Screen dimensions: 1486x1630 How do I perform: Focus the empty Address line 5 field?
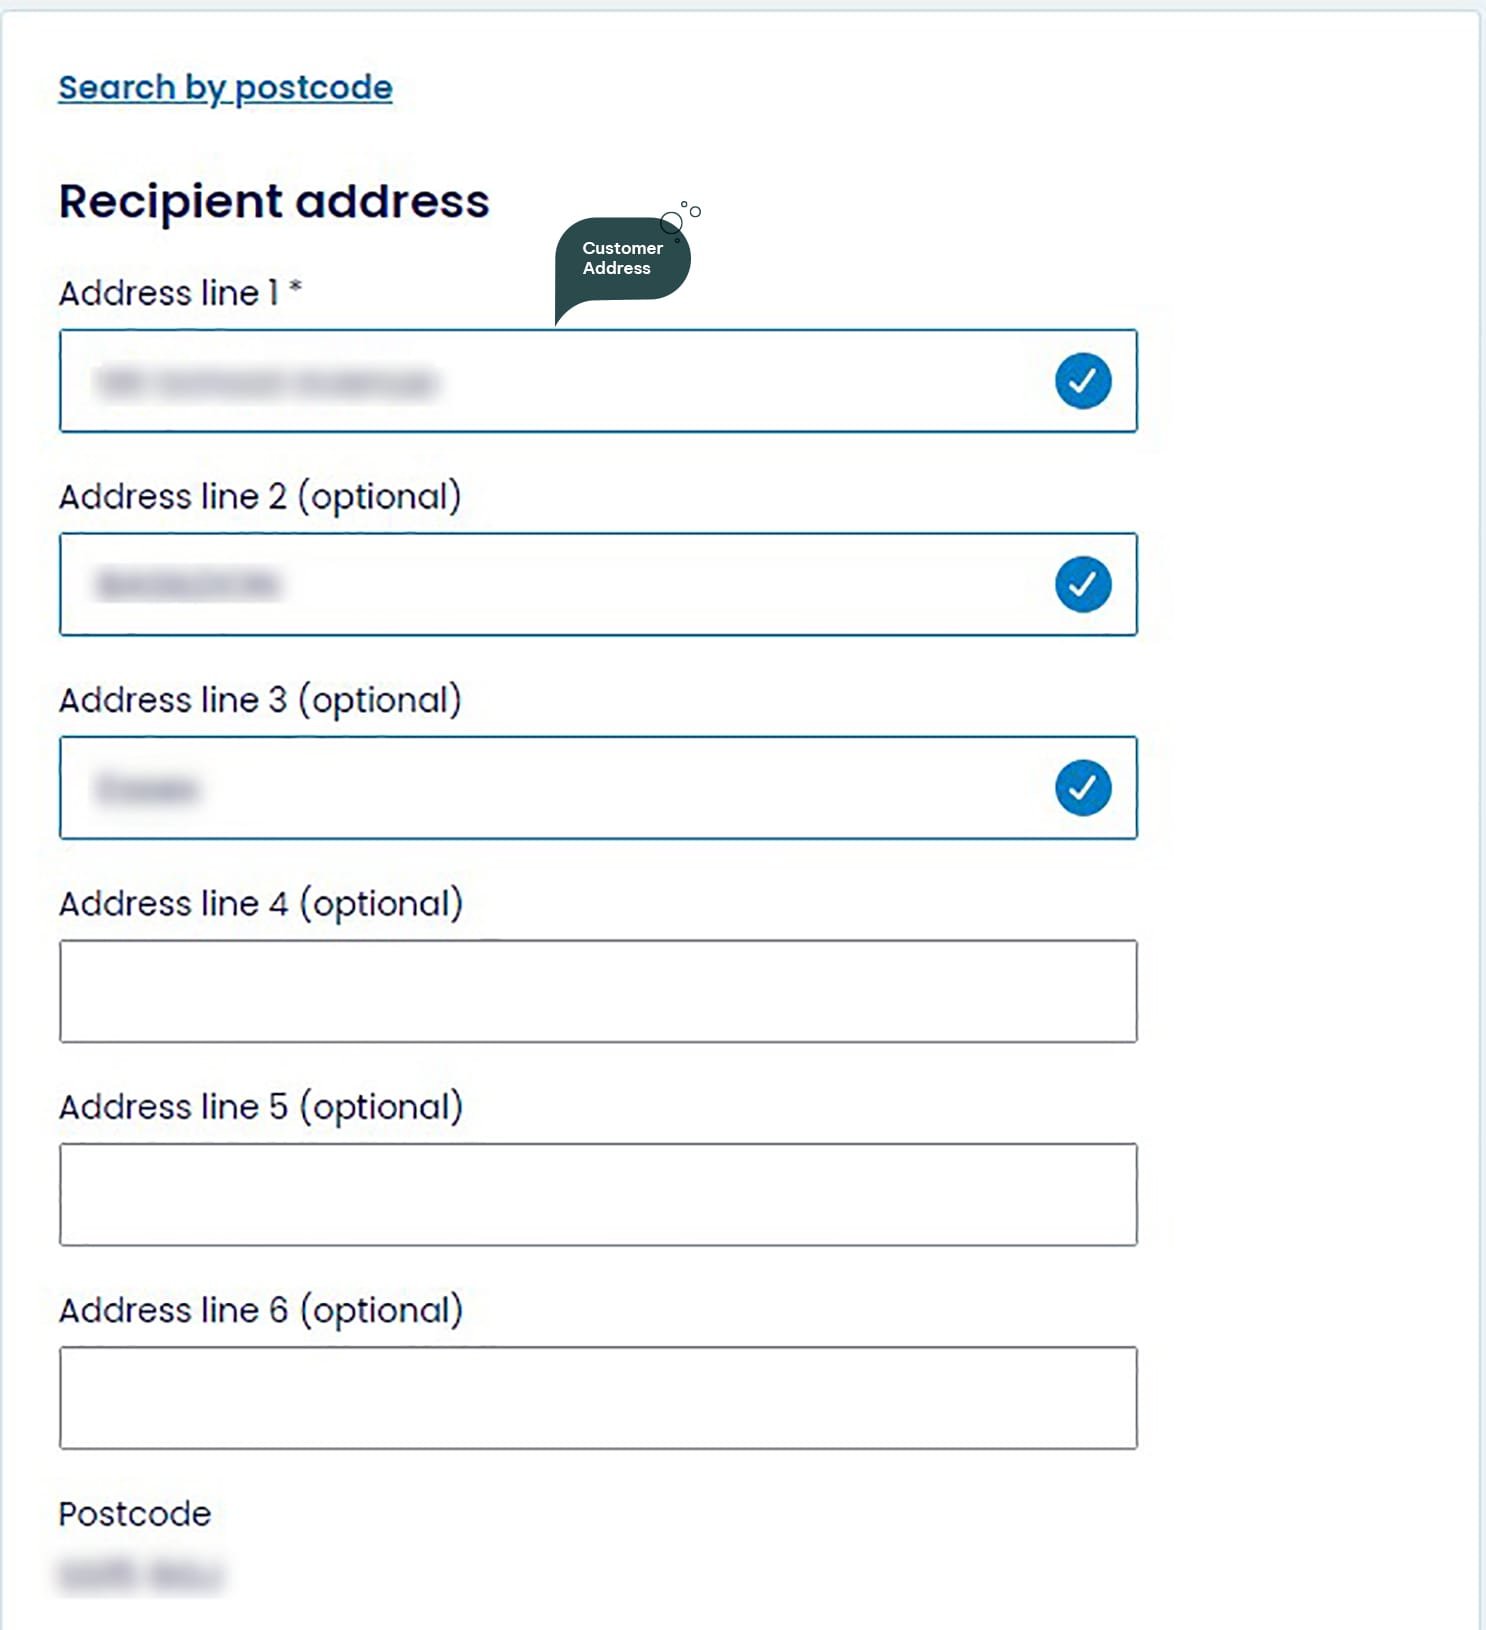pyautogui.click(x=598, y=1194)
